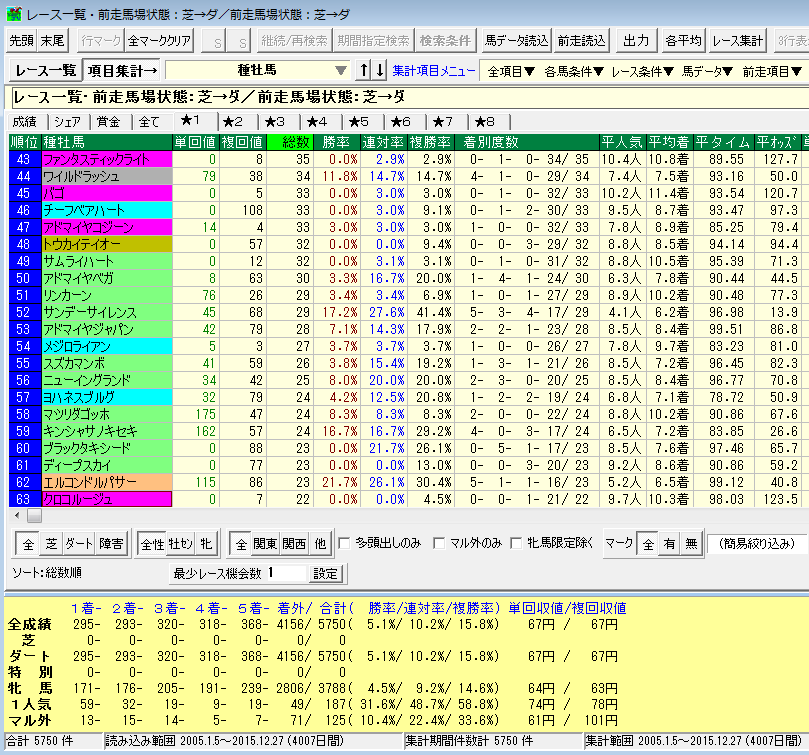This screenshot has height=755, width=809.
Task: Click 馬データ読込 button
Action: tap(516, 40)
